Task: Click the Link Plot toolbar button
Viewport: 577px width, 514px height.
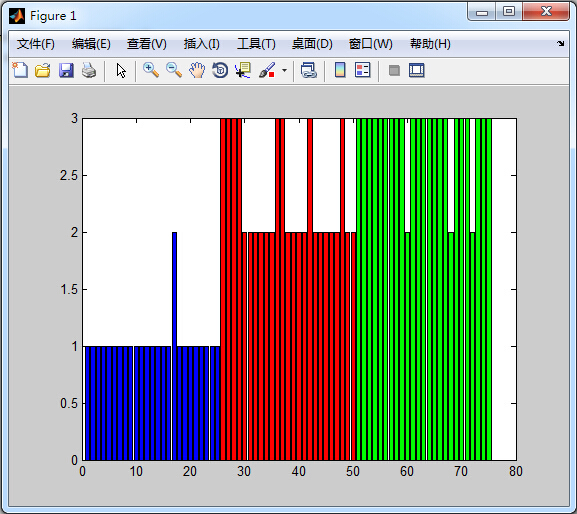Action: (308, 70)
